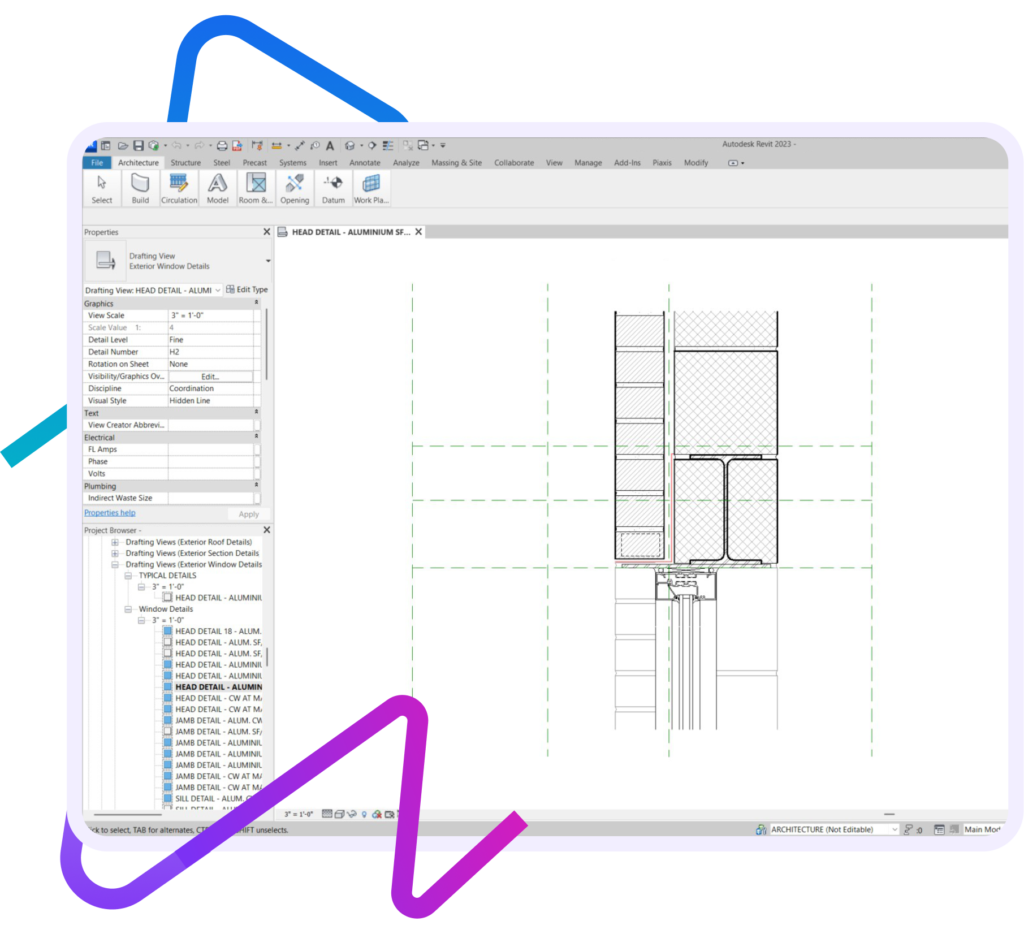Collapse the Electrical section in Properties
Viewport: 1024px width, 947px height.
256,437
